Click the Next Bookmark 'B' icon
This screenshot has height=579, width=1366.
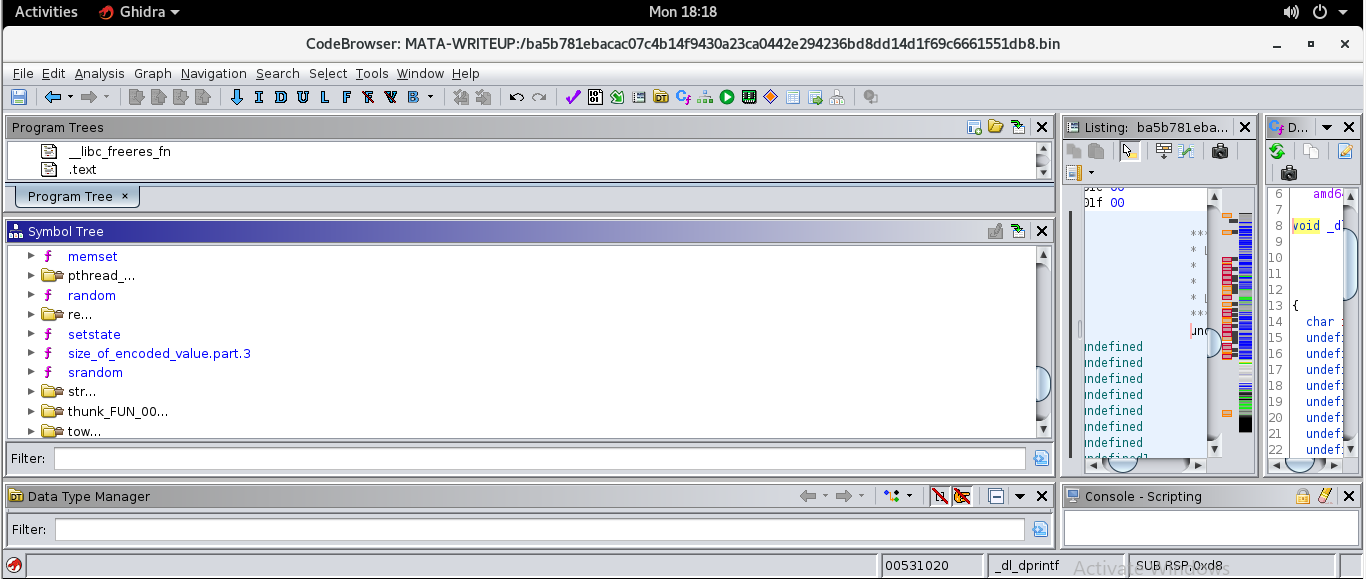click(x=413, y=97)
